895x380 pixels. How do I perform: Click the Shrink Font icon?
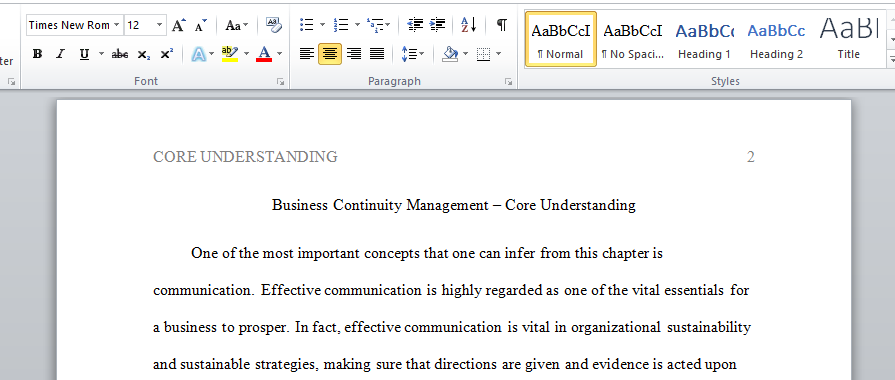pyautogui.click(x=200, y=25)
